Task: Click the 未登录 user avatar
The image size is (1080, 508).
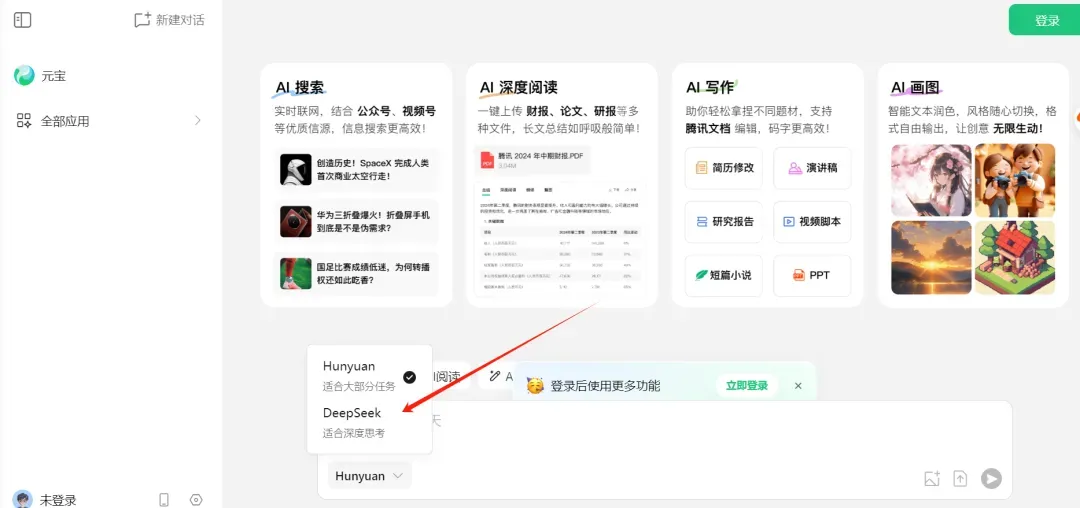Action: coord(23,500)
